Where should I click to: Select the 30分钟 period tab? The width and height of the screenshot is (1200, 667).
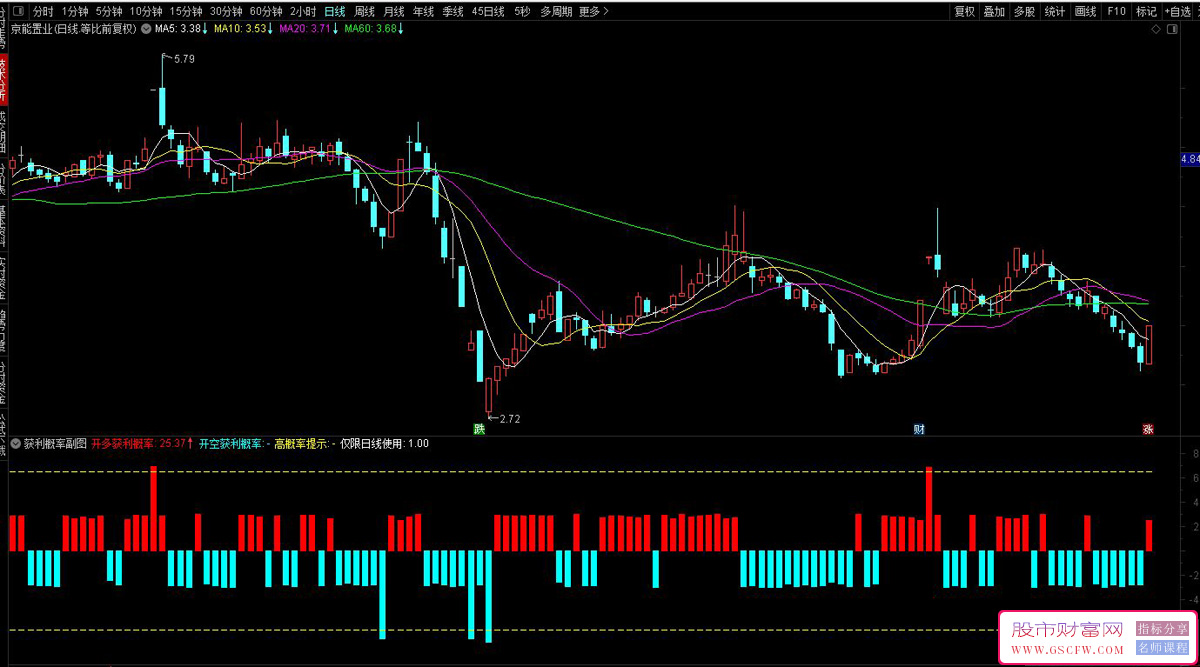[226, 12]
